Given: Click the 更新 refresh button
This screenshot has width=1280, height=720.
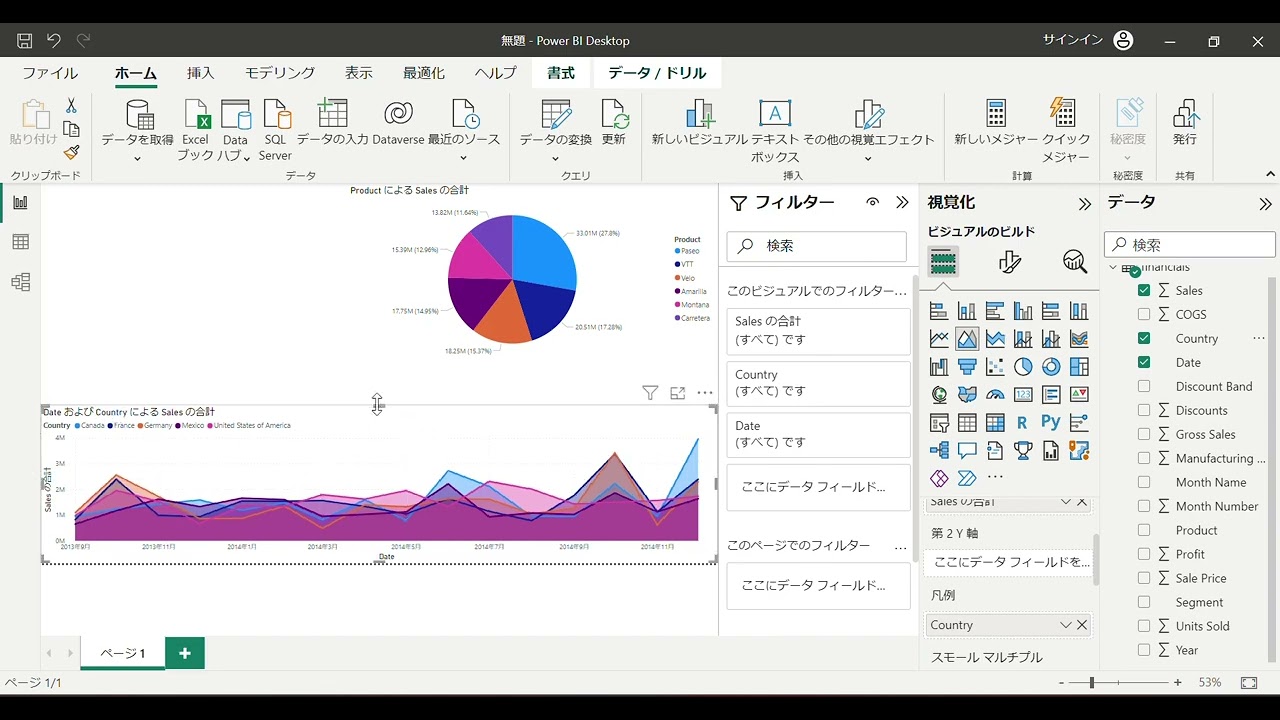Looking at the screenshot, I should (x=614, y=123).
